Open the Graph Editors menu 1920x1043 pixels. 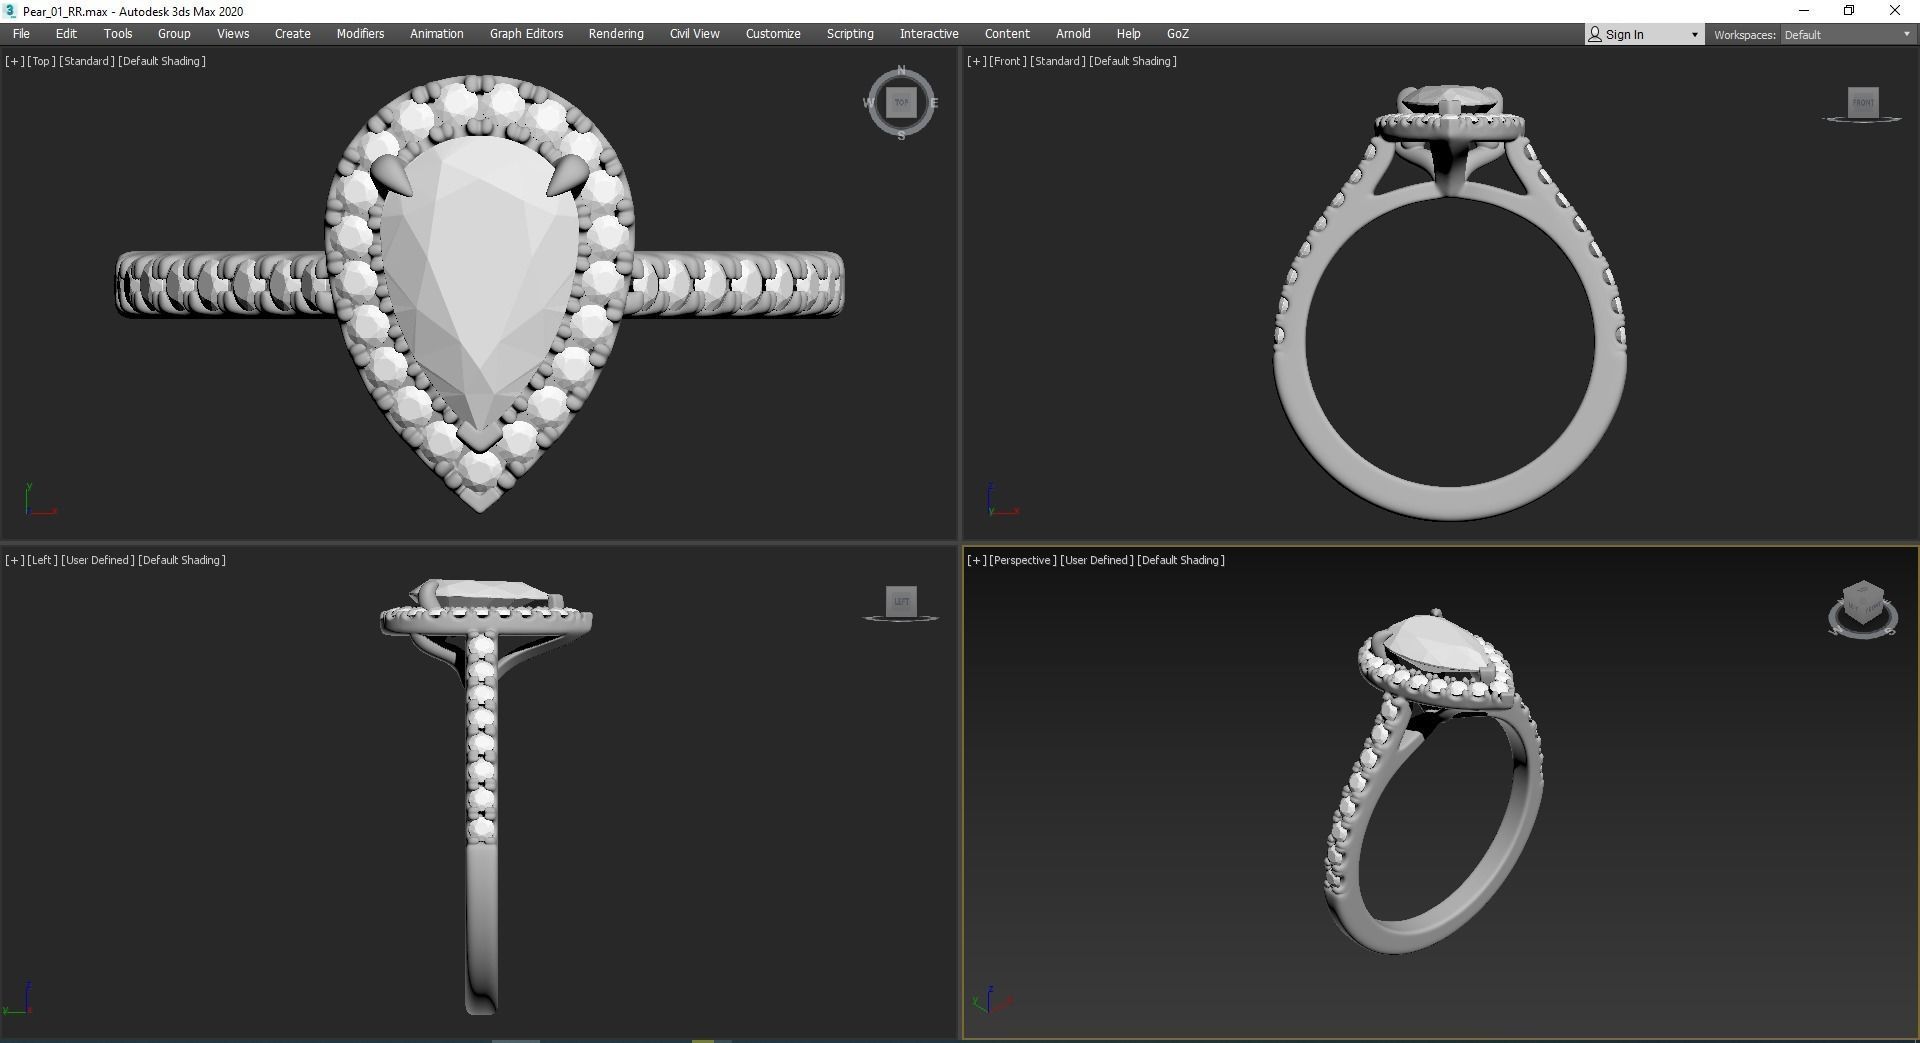tap(526, 34)
